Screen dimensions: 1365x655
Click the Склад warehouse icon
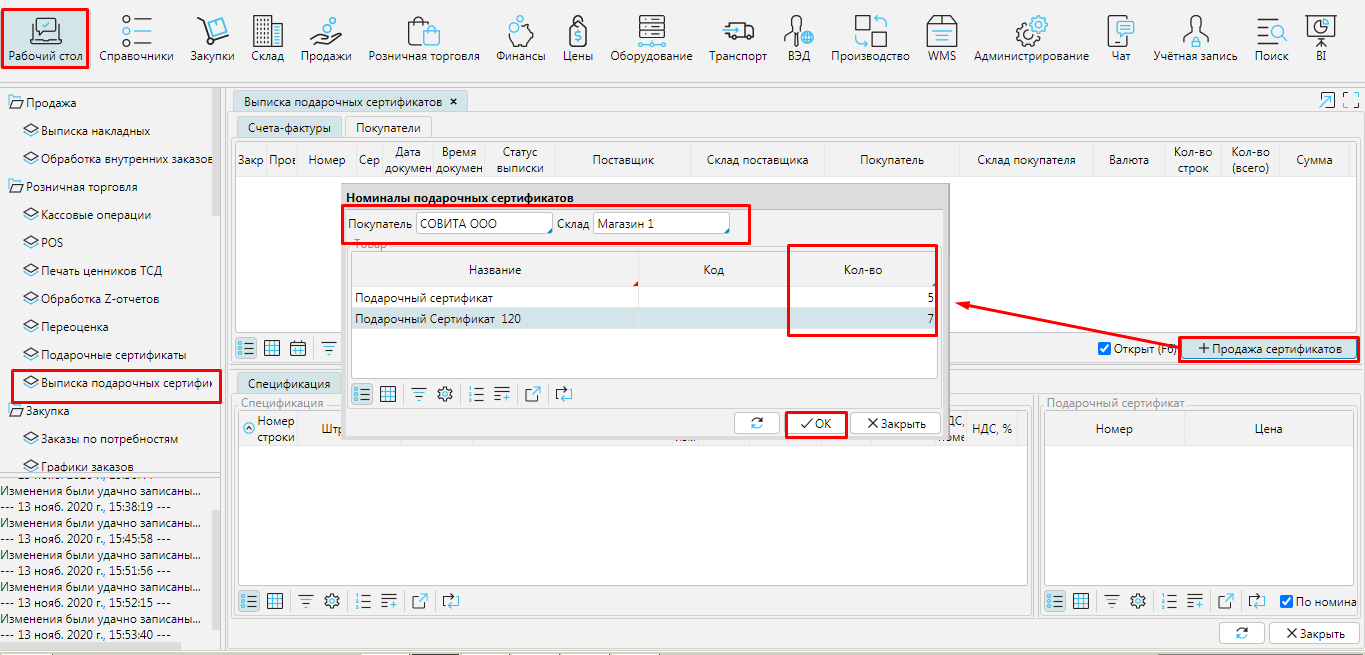[x=267, y=31]
